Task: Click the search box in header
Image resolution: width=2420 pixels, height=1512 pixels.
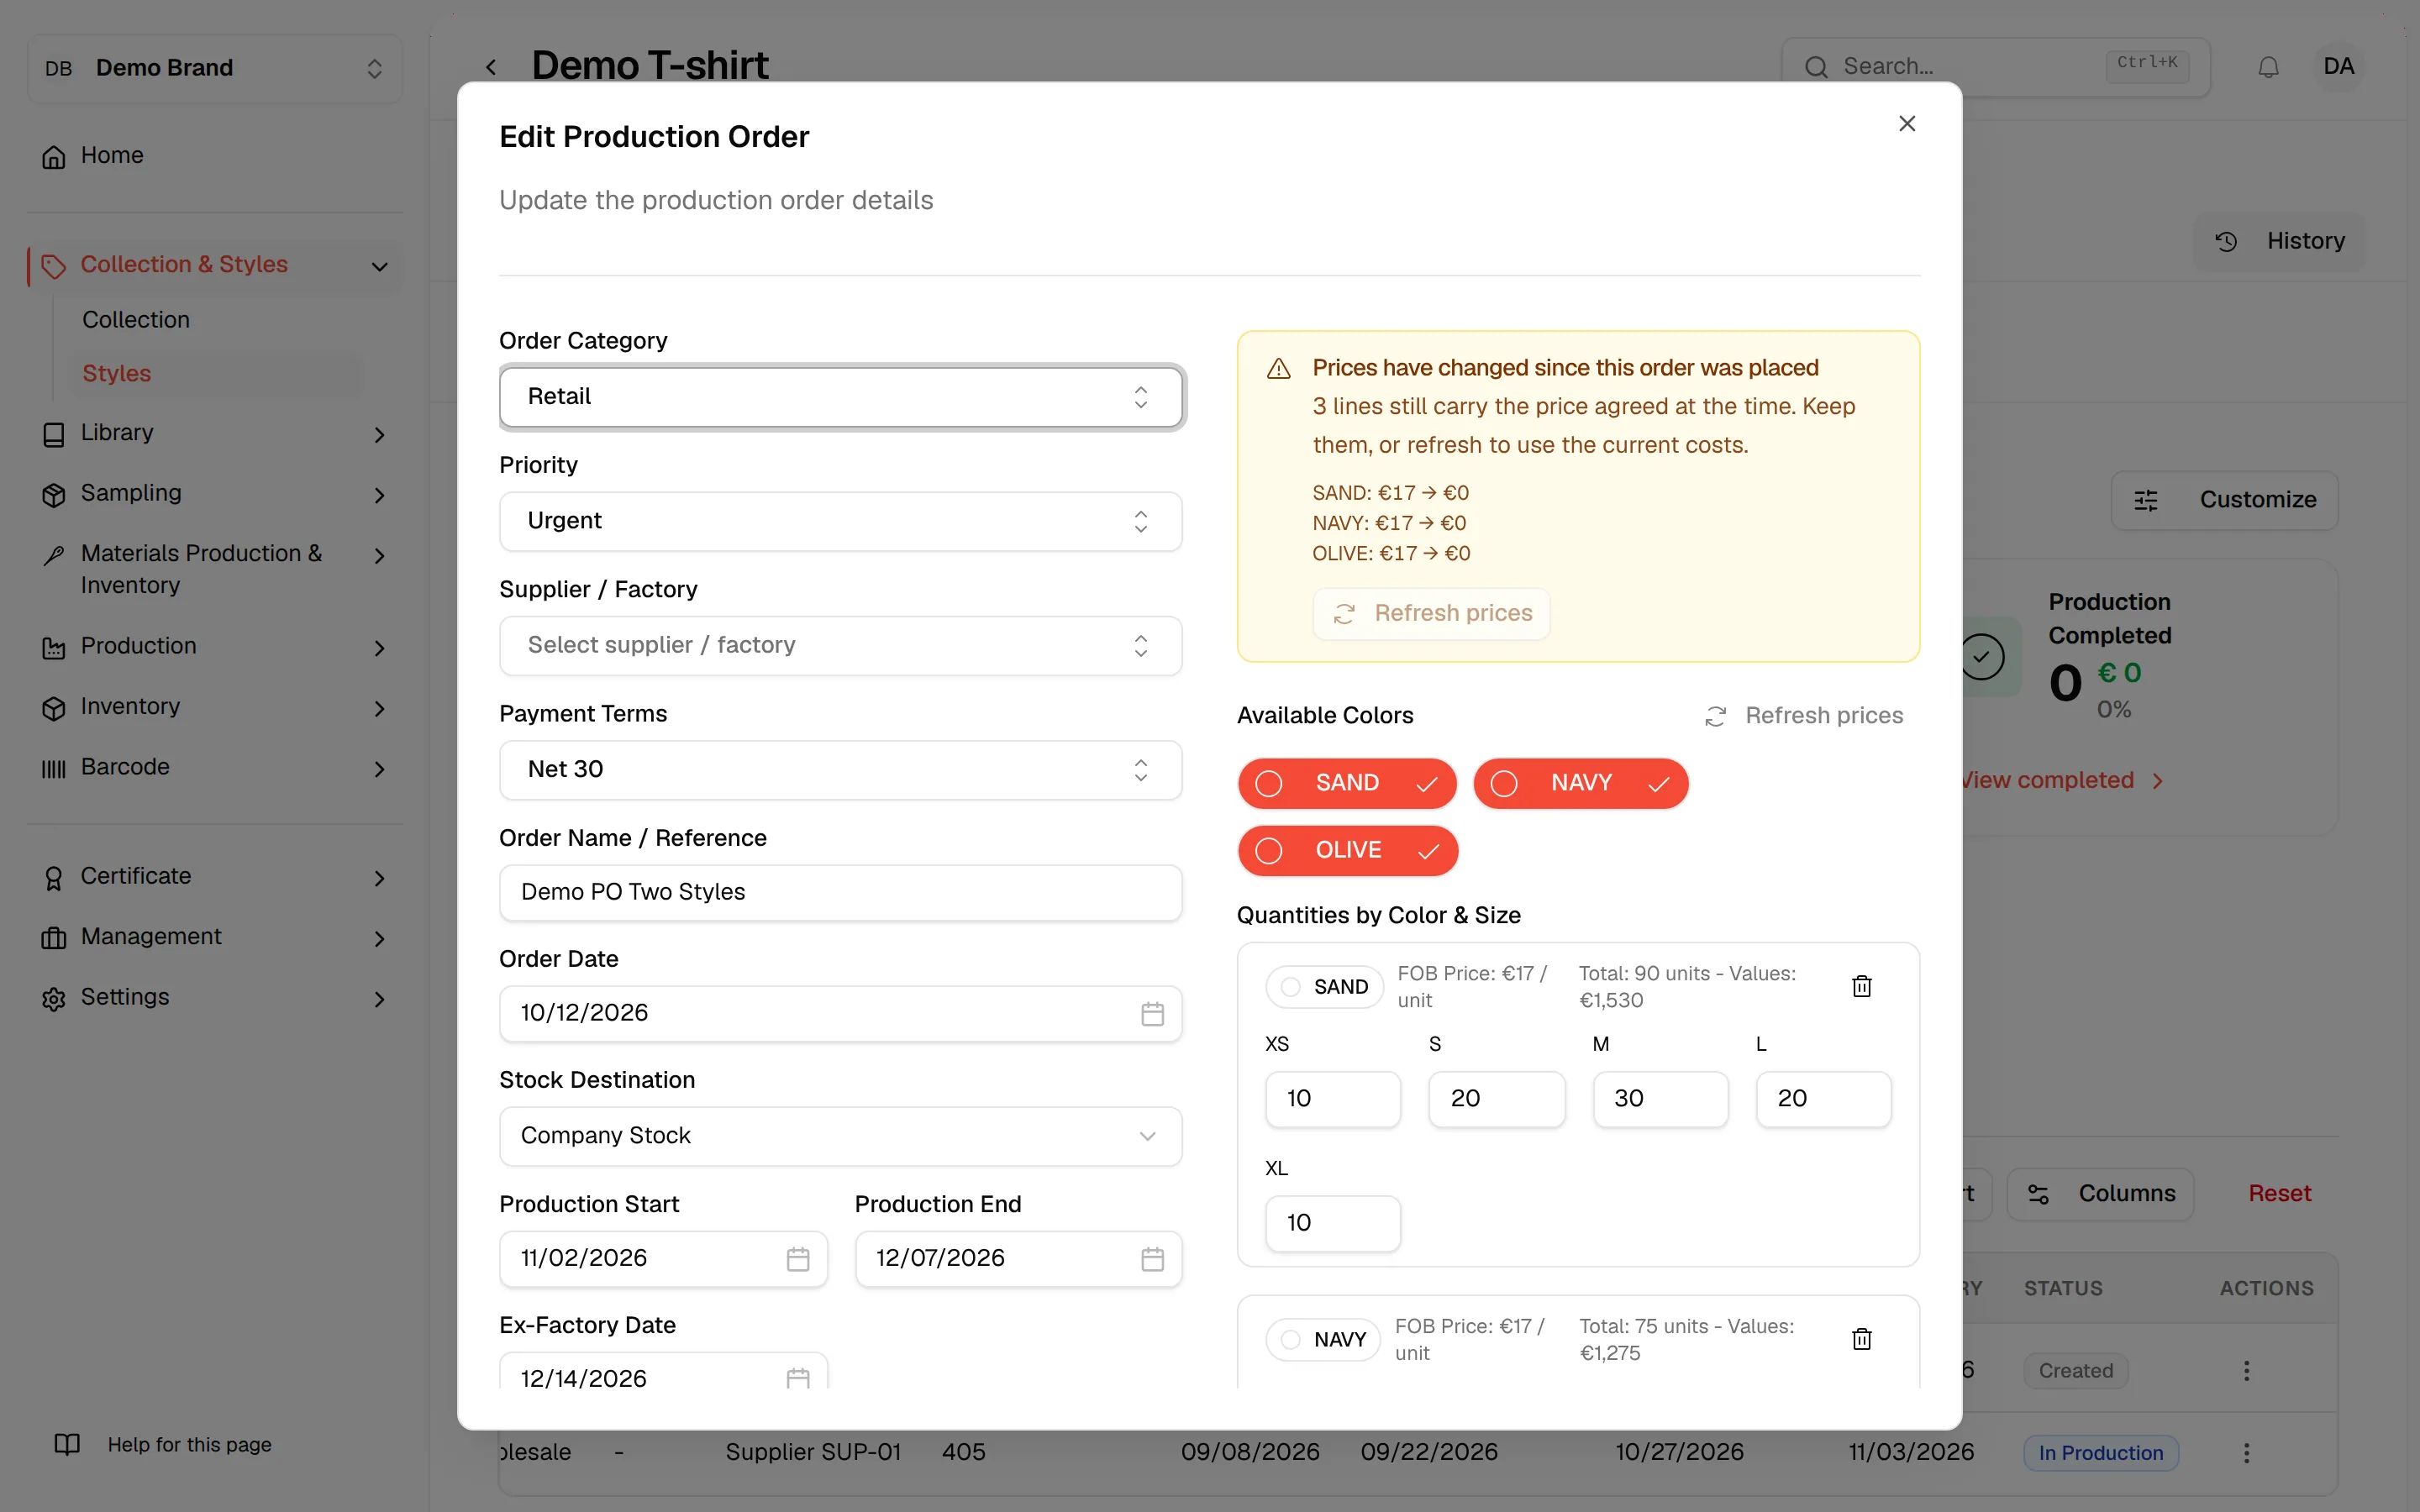Action: click(x=1995, y=67)
